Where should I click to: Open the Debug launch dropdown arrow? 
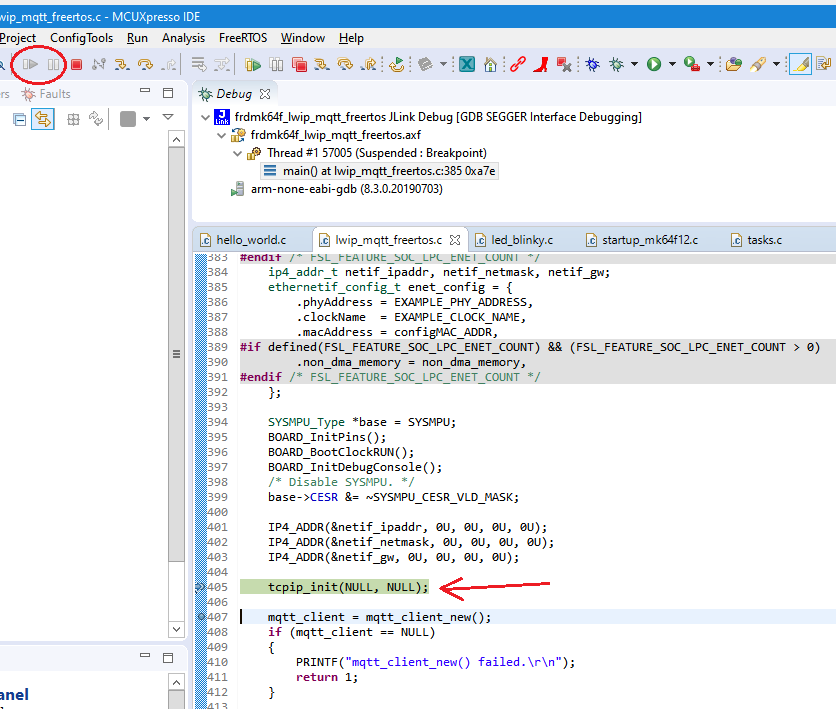(634, 65)
